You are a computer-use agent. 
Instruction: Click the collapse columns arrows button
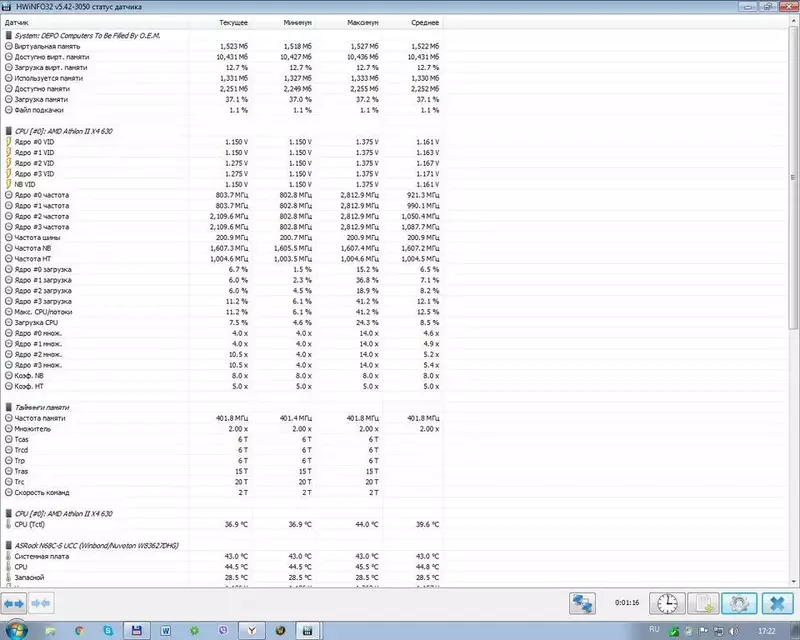pos(40,604)
